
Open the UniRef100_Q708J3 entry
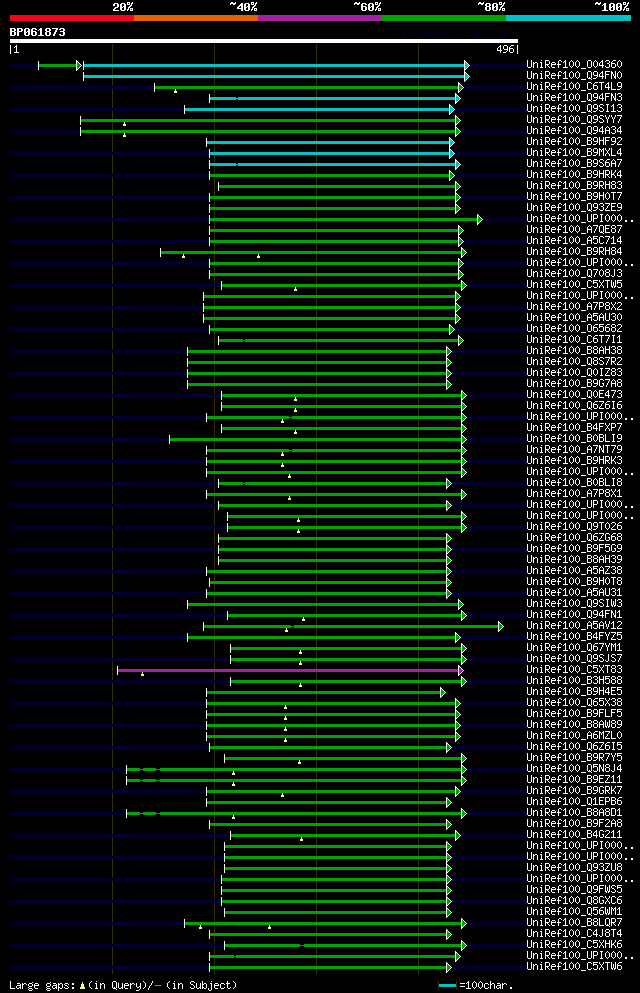tap(574, 274)
